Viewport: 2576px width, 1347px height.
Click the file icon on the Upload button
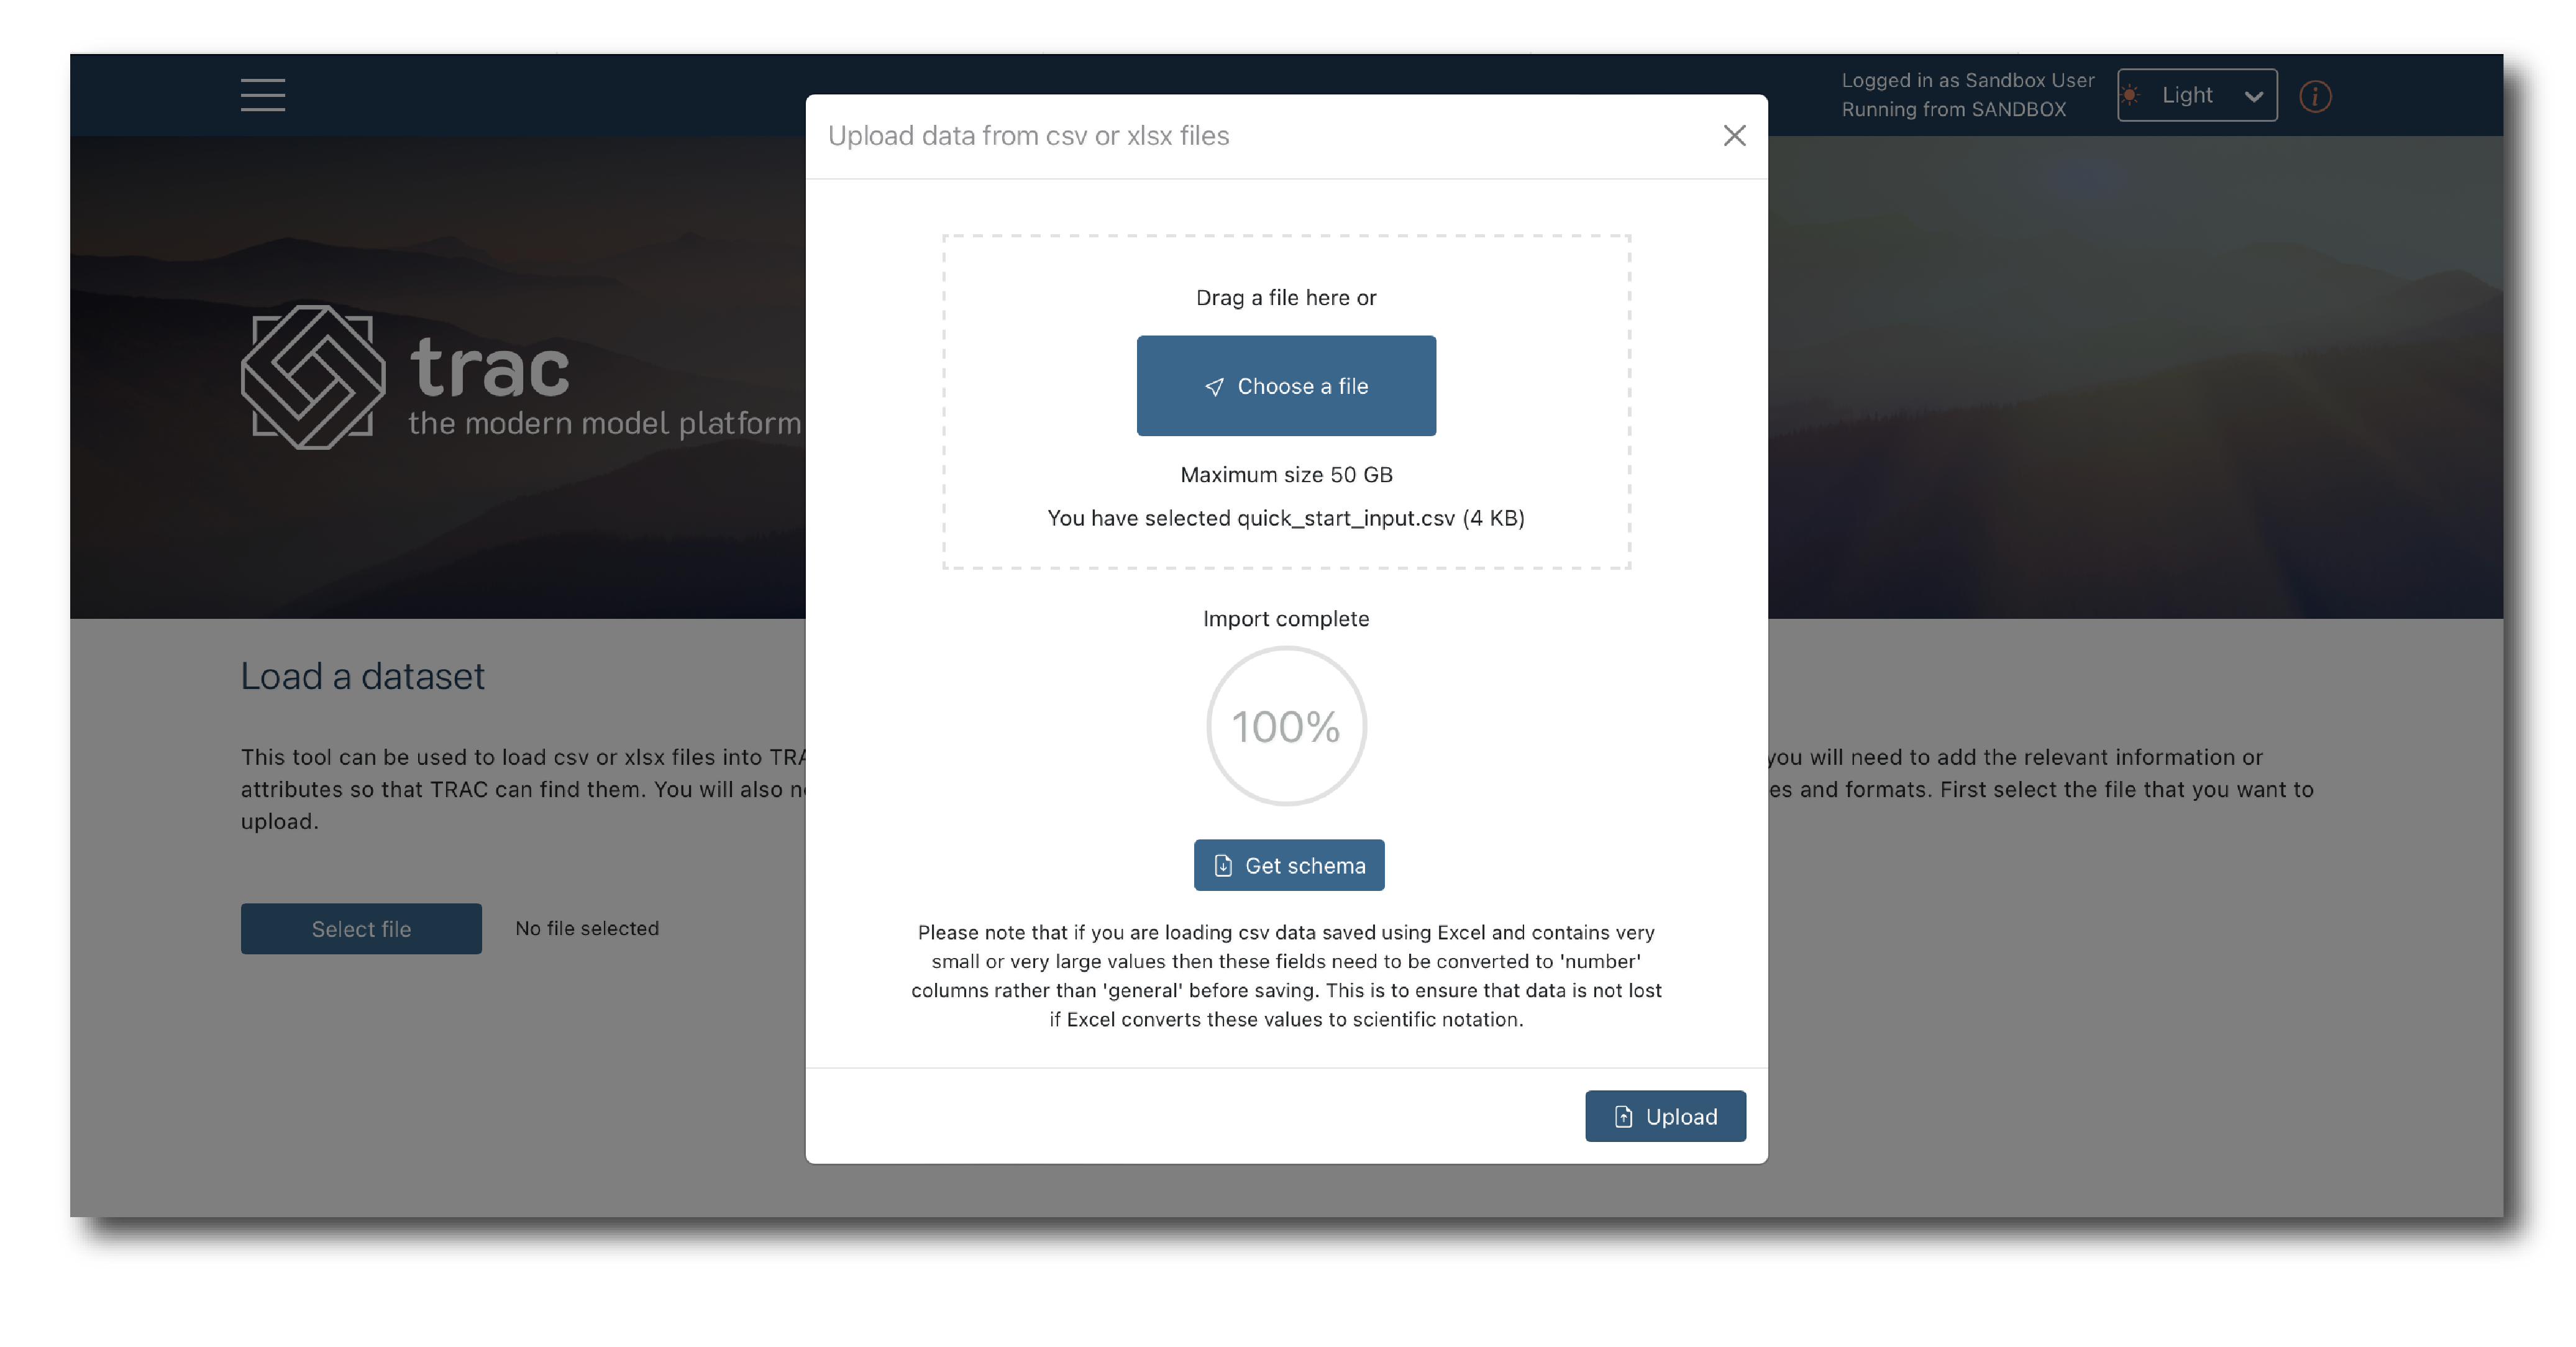click(1624, 1117)
